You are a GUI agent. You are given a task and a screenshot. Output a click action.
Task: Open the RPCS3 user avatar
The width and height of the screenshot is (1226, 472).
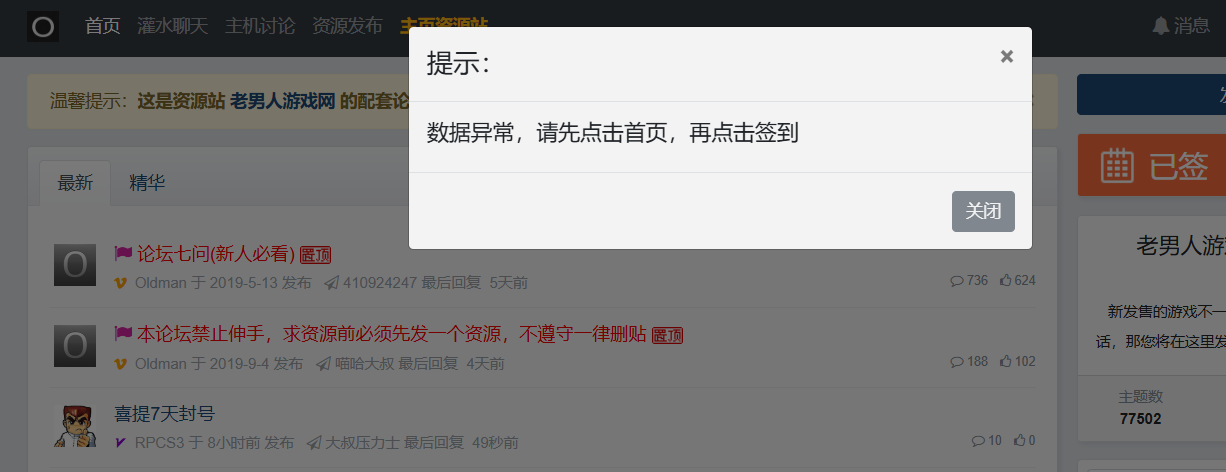pyautogui.click(x=74, y=425)
